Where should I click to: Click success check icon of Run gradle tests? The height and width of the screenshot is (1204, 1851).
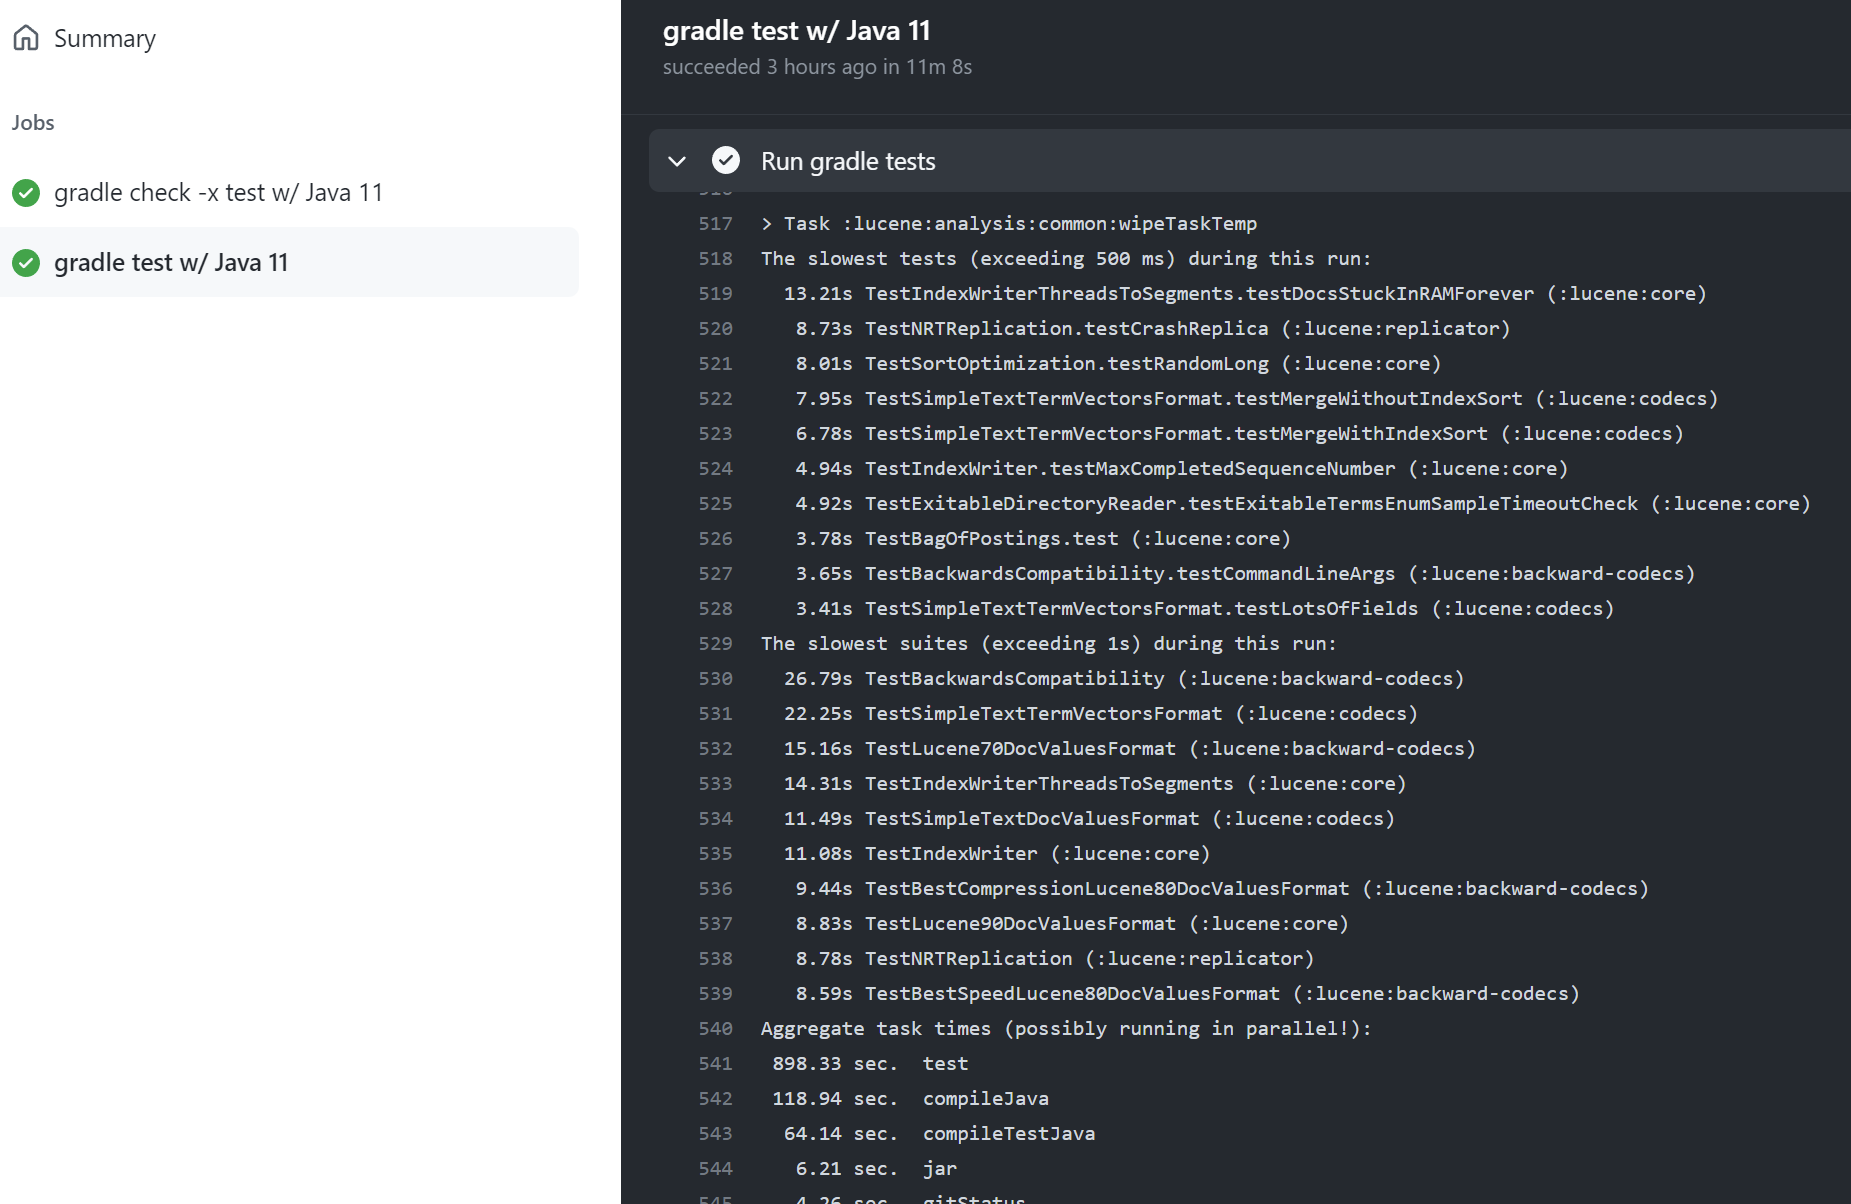pos(726,160)
